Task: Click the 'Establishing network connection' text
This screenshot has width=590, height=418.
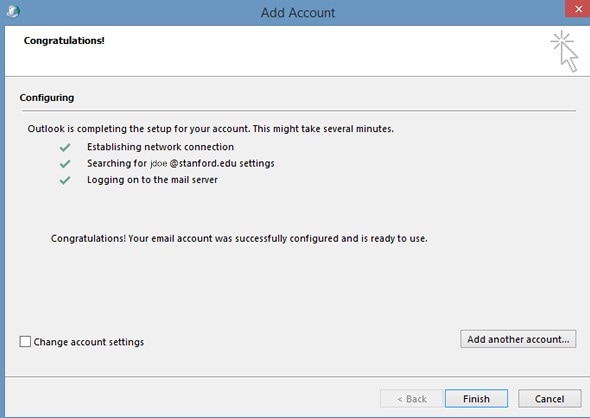Action: tap(160, 147)
